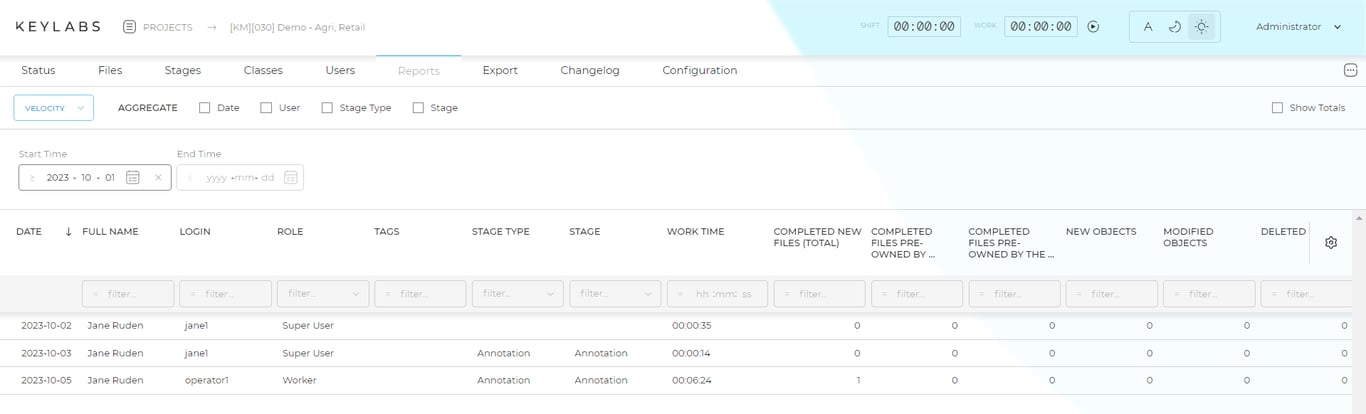Open the Stage filter dropdown

(615, 294)
